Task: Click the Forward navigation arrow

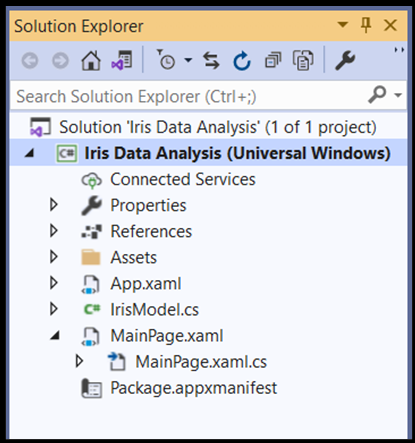Action: coord(60,61)
